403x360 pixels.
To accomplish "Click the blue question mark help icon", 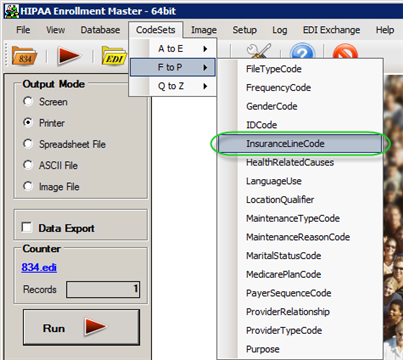I will (303, 51).
